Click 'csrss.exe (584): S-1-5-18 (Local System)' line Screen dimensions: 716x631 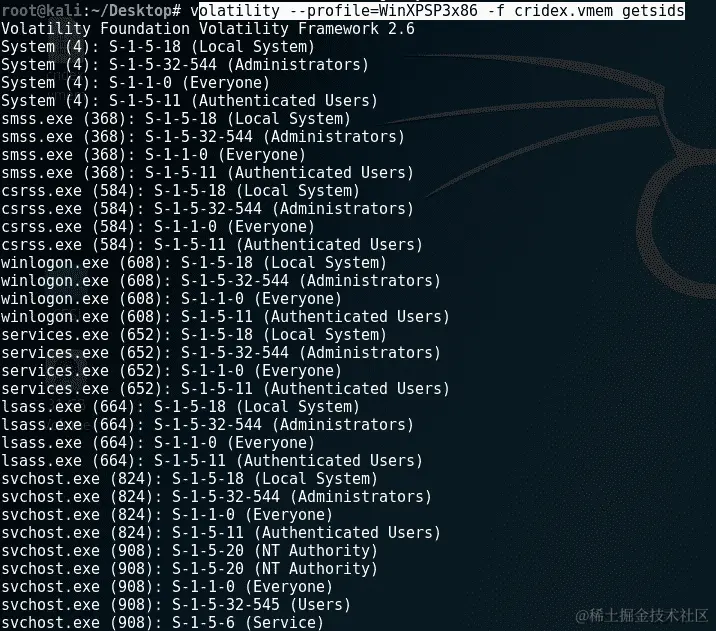tap(180, 190)
